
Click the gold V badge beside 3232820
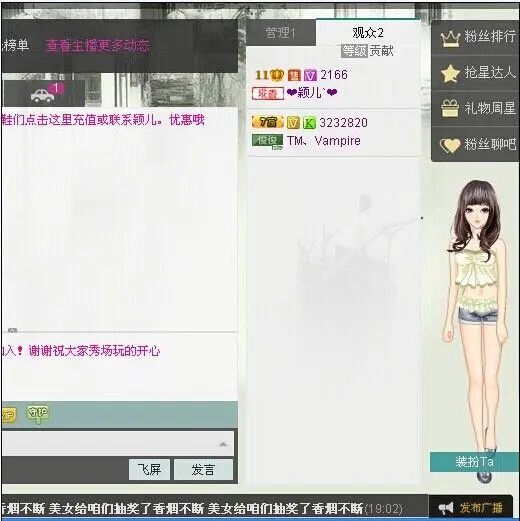(293, 123)
